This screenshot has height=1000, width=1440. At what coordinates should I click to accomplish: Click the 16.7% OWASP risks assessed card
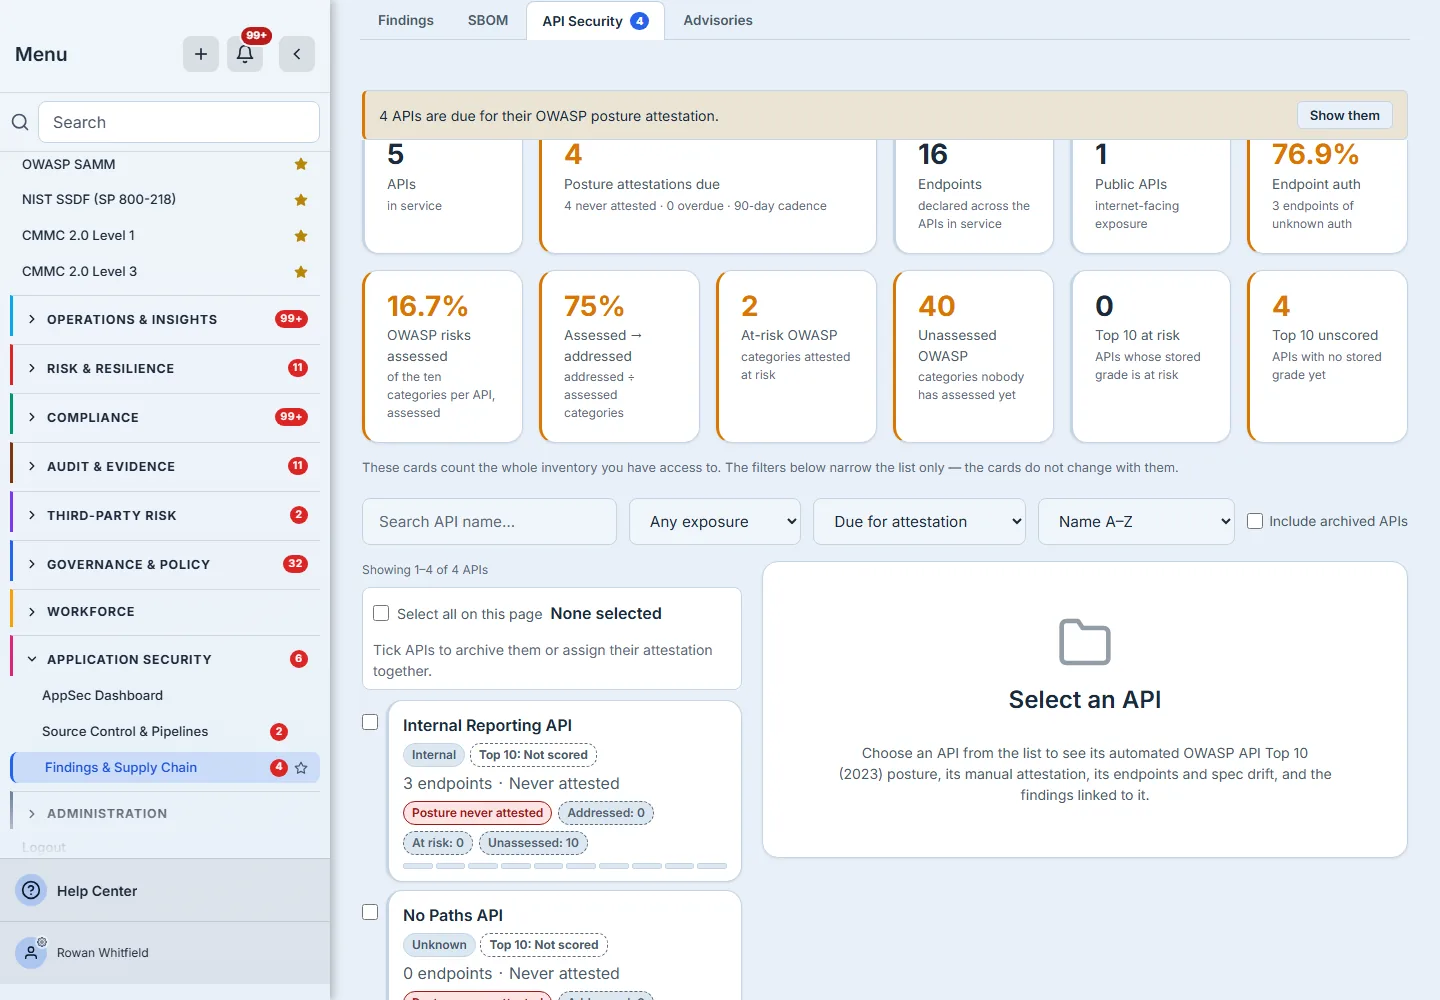point(442,357)
